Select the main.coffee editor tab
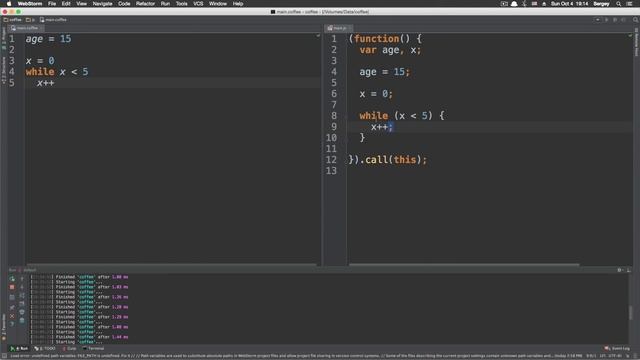 pos(27,28)
